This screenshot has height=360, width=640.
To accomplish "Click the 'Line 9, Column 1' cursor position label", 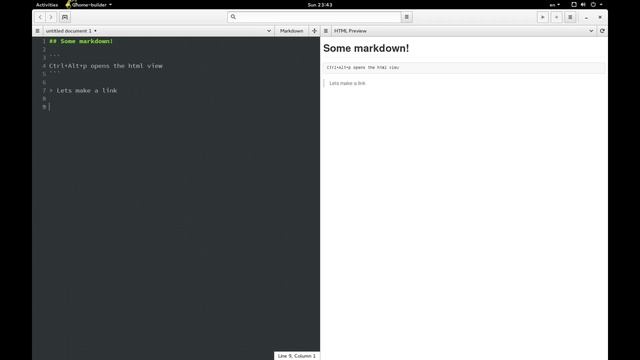I will click(297, 356).
